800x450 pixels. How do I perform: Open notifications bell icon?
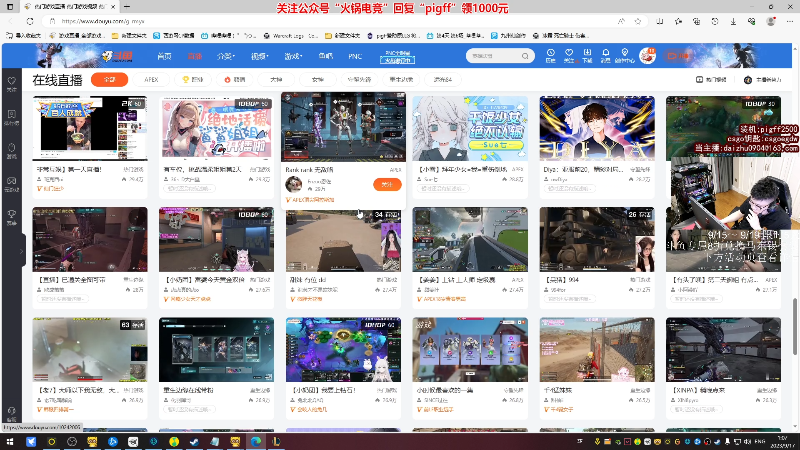point(606,55)
